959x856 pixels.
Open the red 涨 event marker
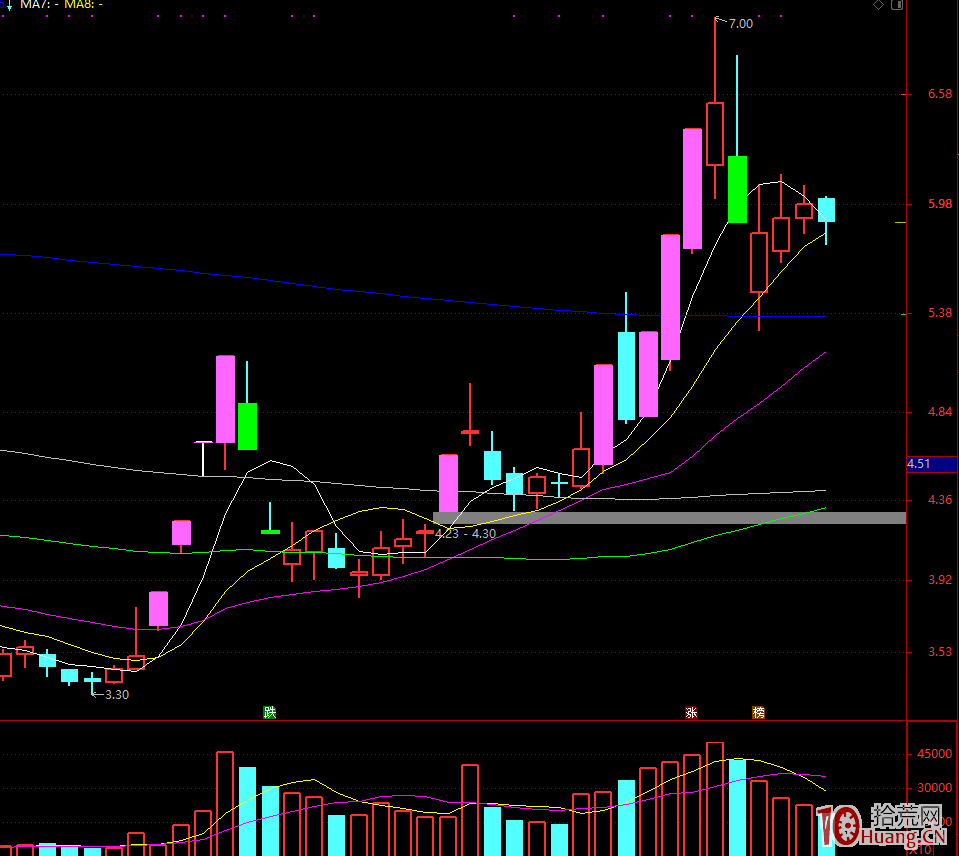pyautogui.click(x=691, y=712)
